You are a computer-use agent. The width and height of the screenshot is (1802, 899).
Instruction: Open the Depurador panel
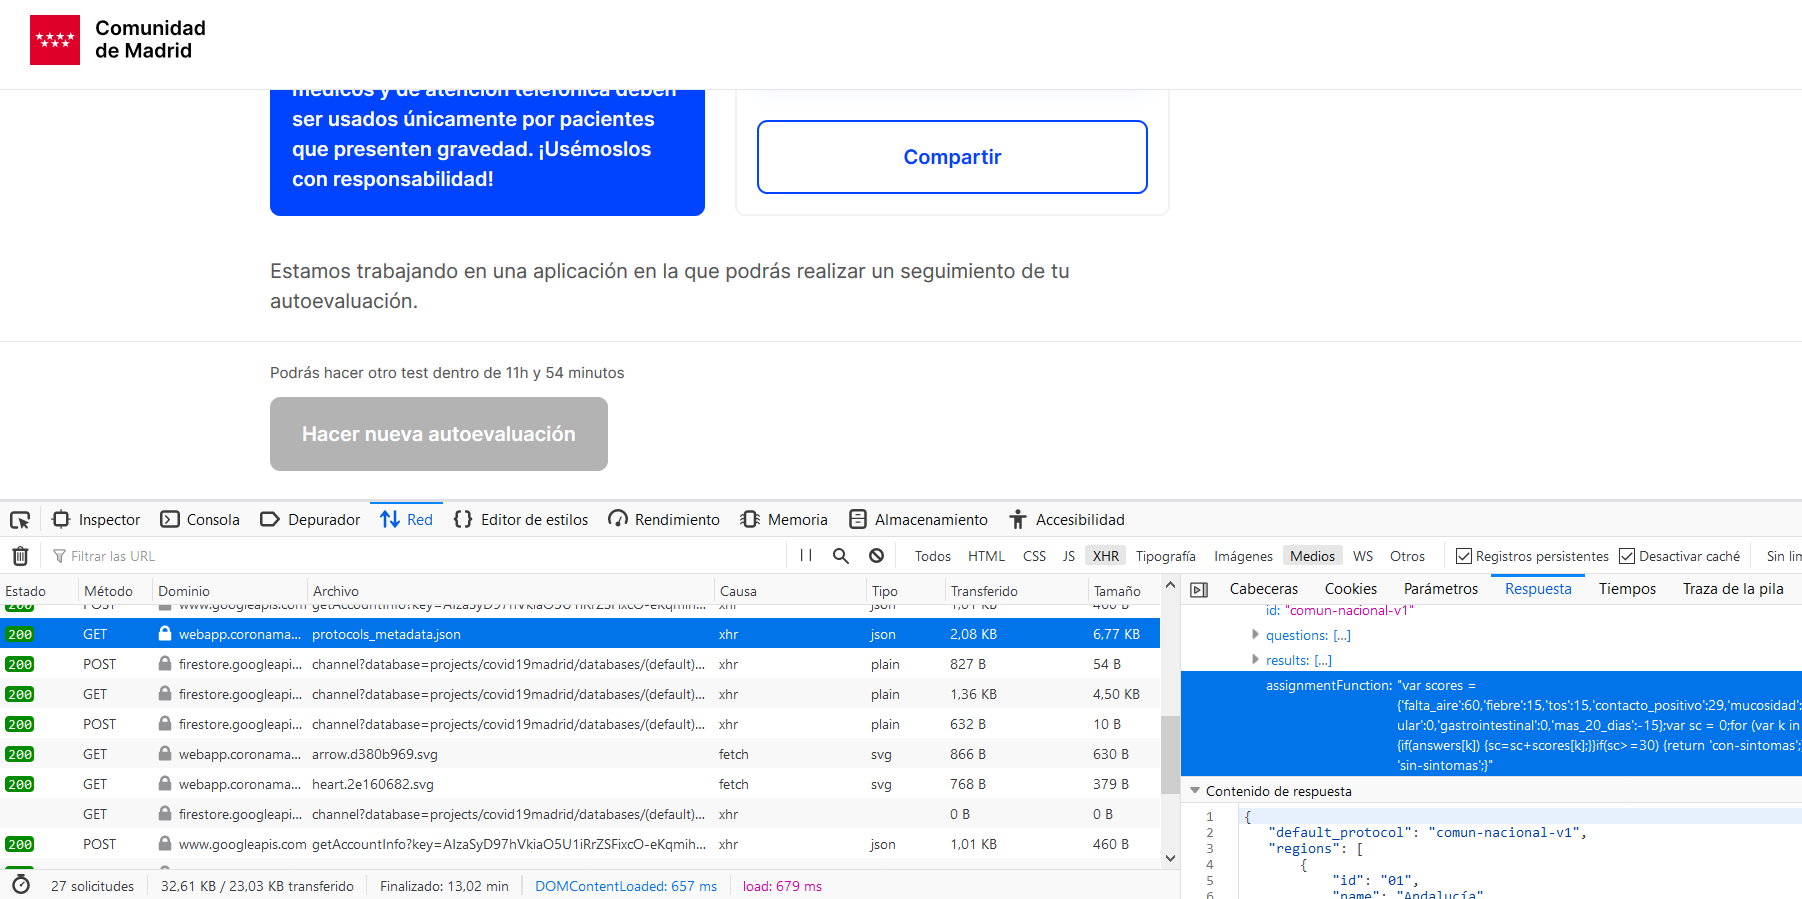coord(310,520)
